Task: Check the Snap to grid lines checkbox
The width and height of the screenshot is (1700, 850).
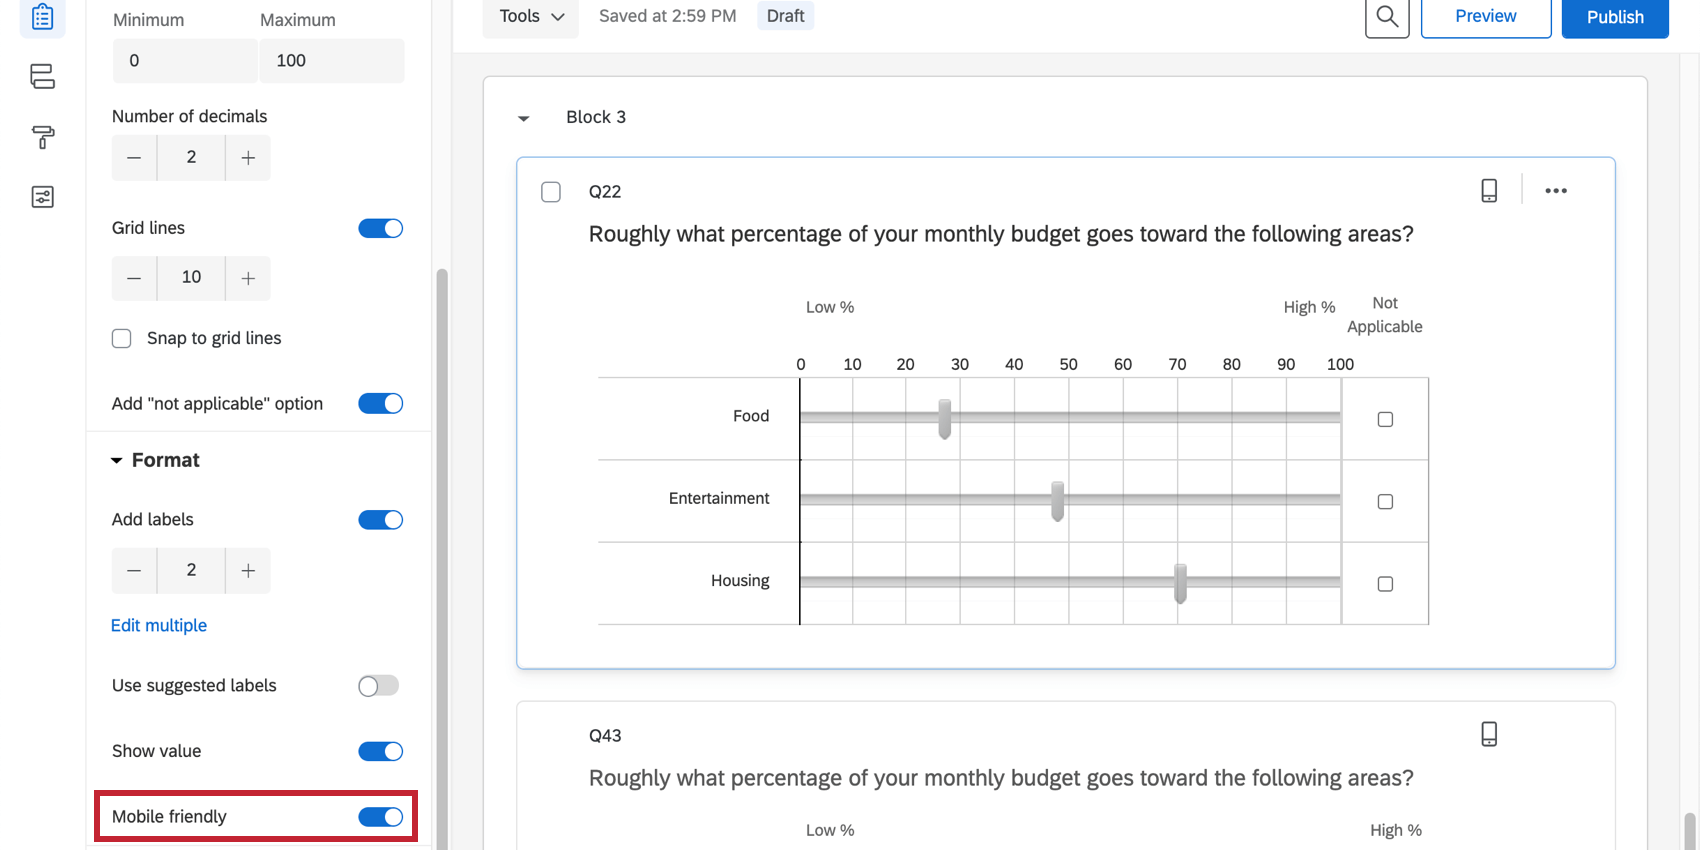Action: point(122,338)
